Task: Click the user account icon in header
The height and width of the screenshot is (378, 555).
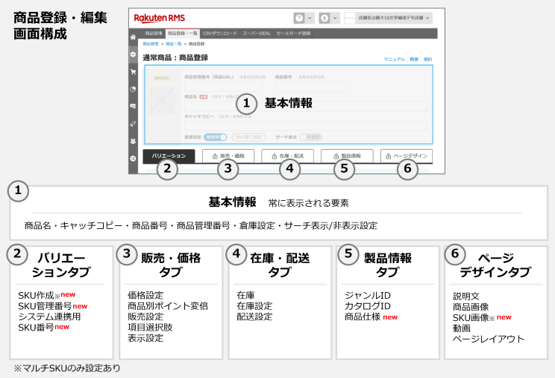Action: click(324, 18)
